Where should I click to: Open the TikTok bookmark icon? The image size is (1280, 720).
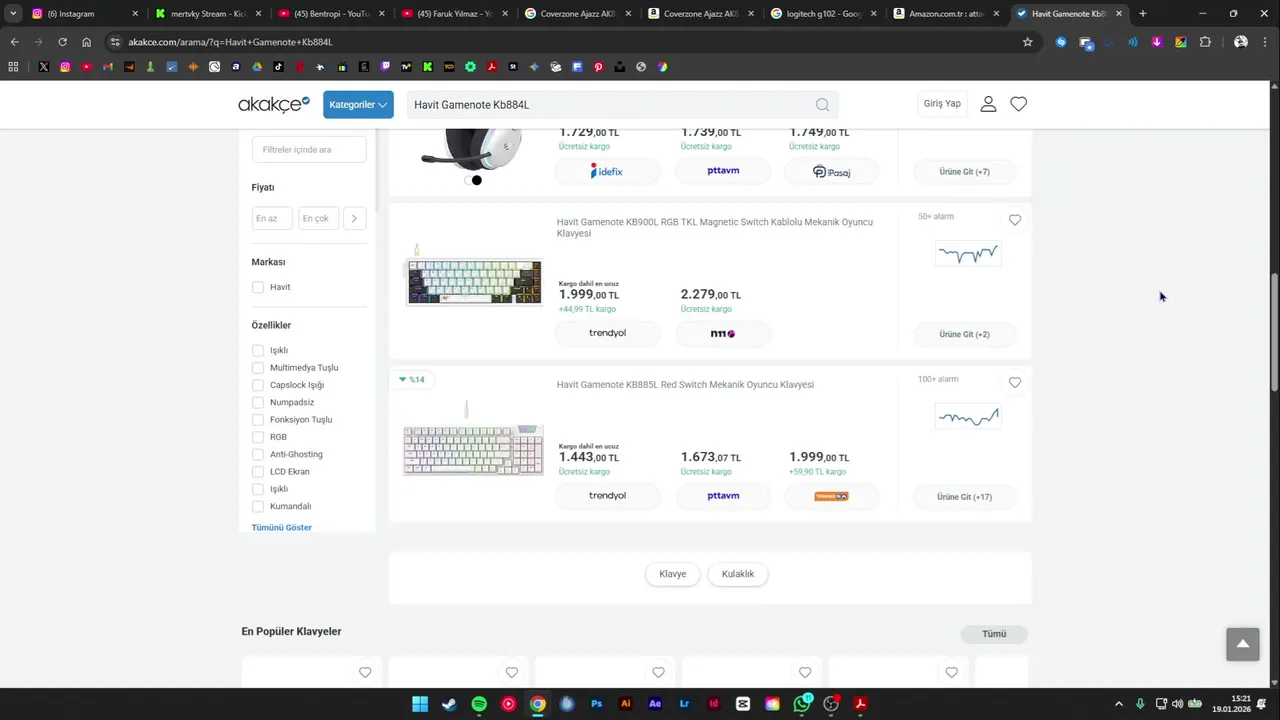click(x=278, y=67)
